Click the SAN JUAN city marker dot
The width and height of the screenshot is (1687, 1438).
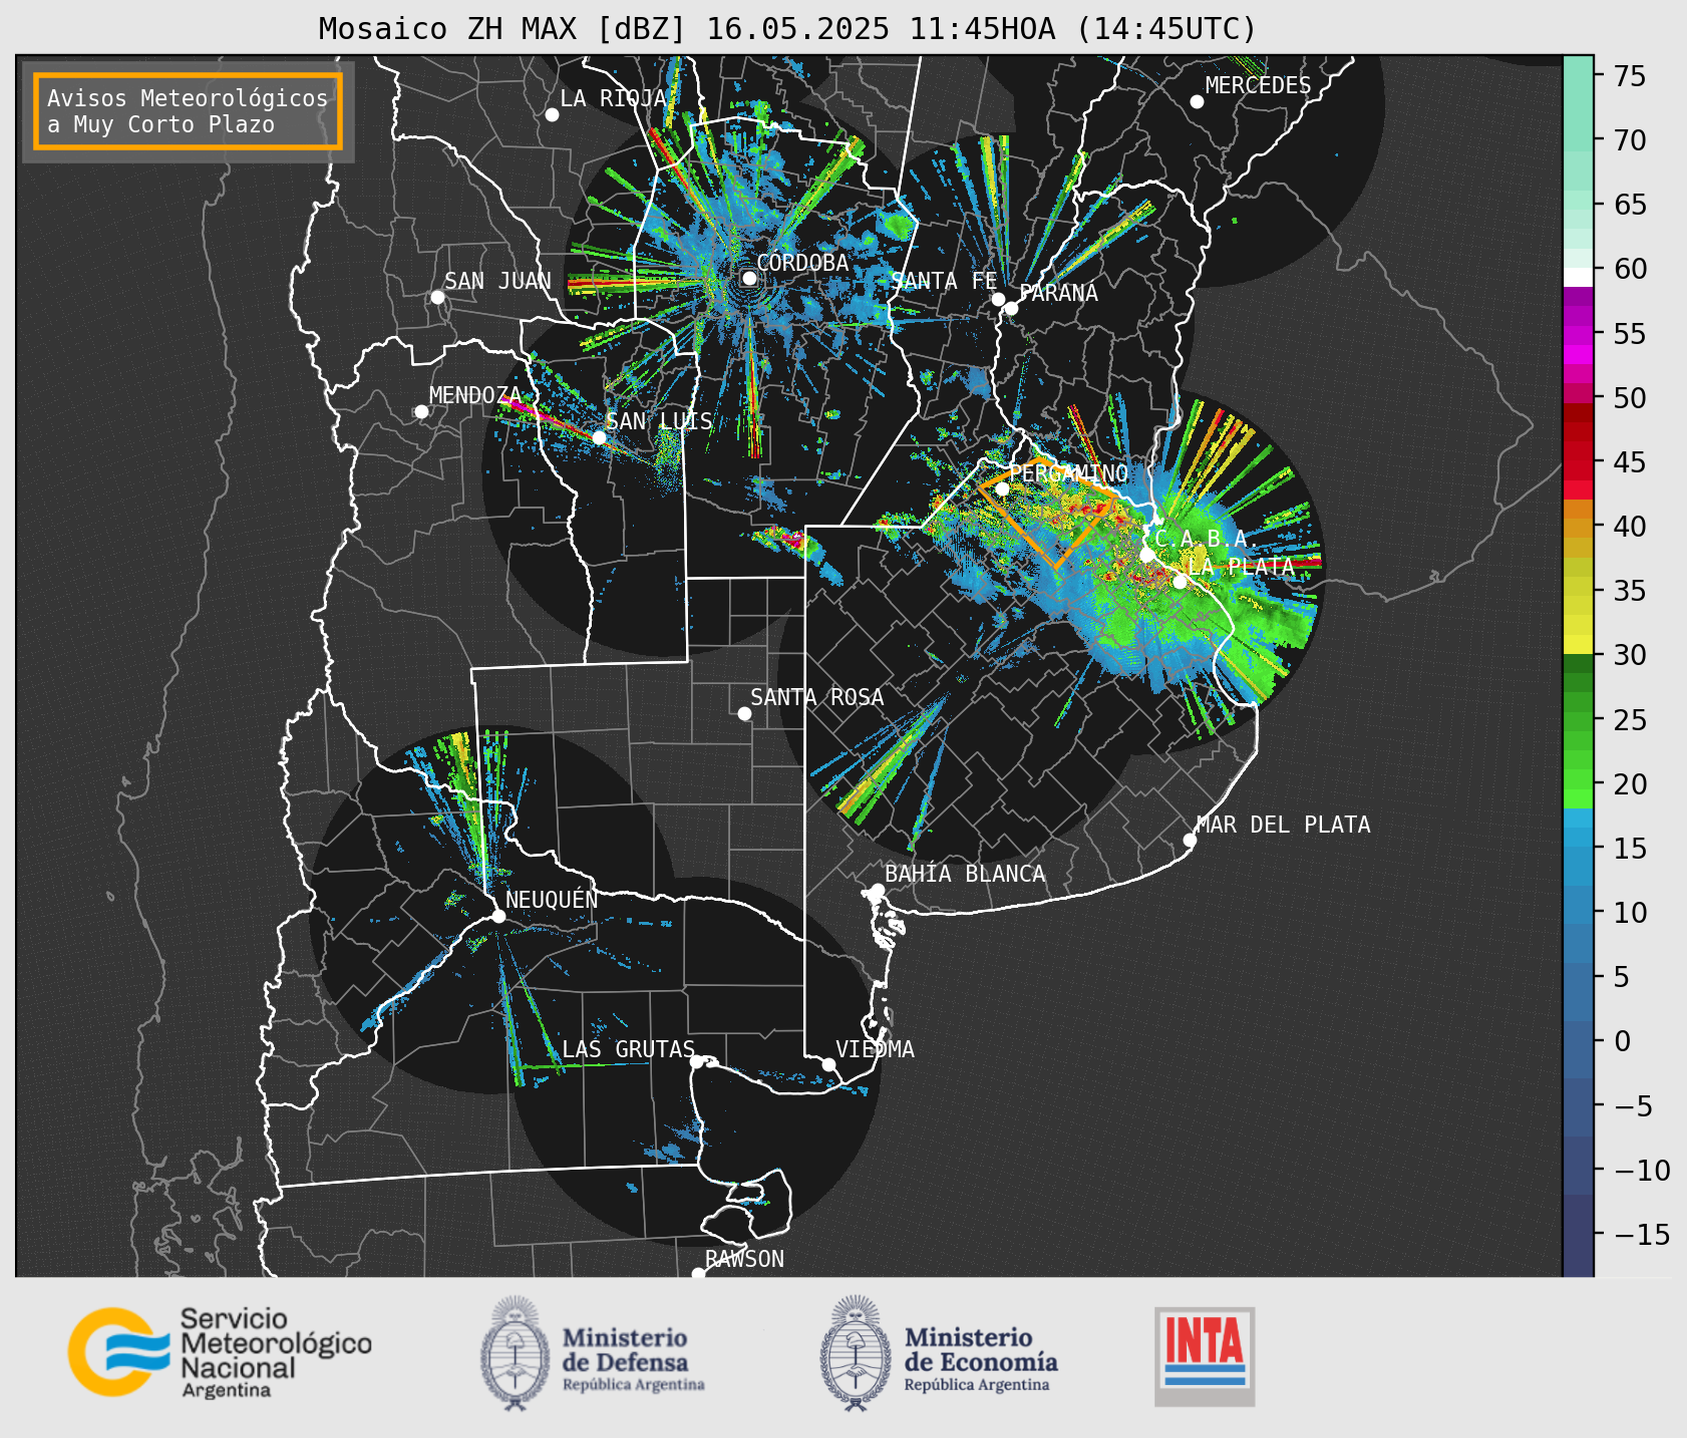pyautogui.click(x=437, y=297)
